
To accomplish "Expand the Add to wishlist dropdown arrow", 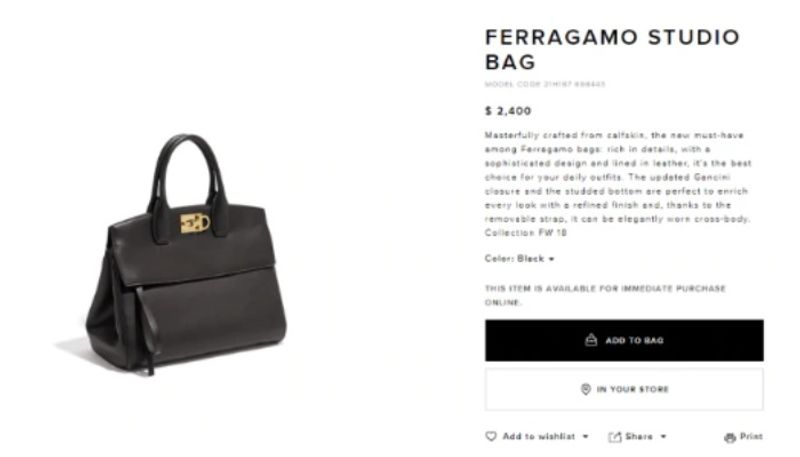I will pyautogui.click(x=586, y=436).
